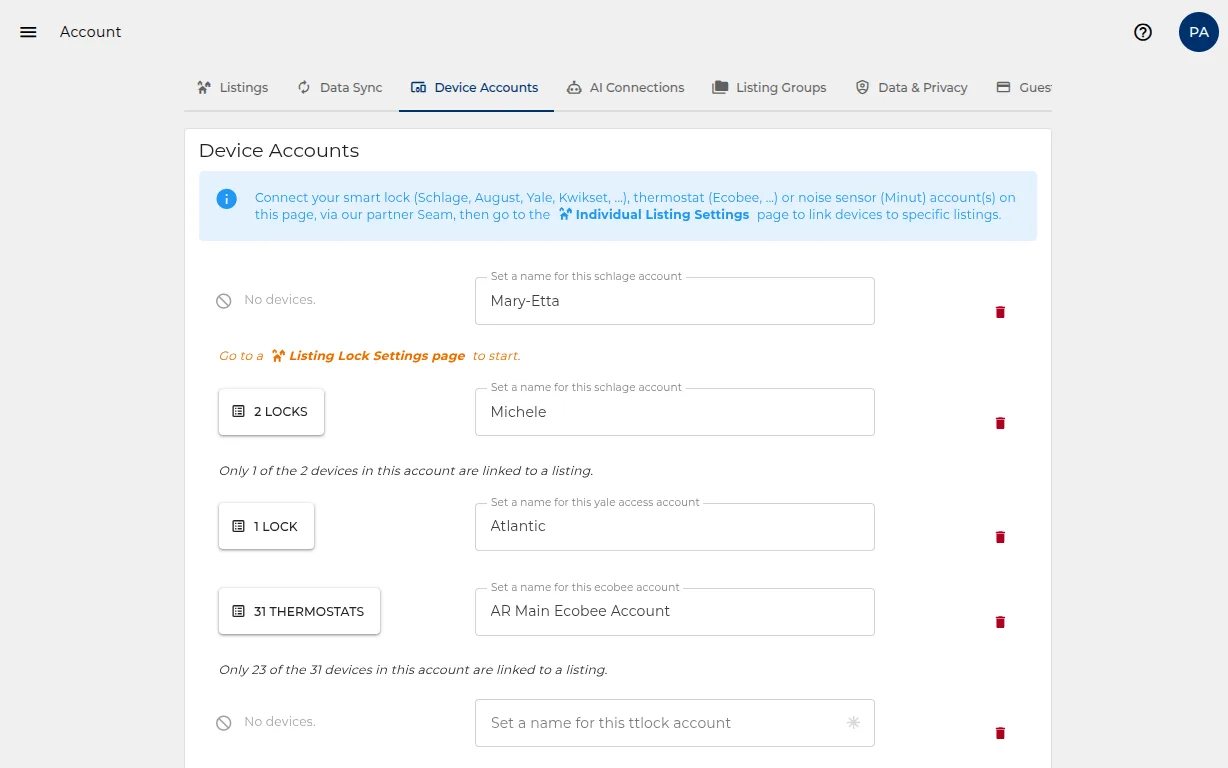Open the 2 LOCKS device list

[271, 412]
